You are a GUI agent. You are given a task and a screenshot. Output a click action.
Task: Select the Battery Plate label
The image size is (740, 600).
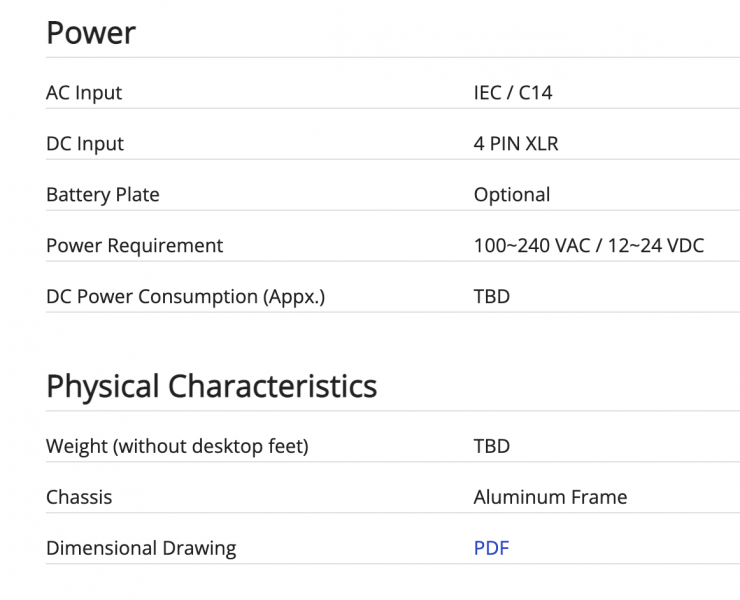pos(102,195)
